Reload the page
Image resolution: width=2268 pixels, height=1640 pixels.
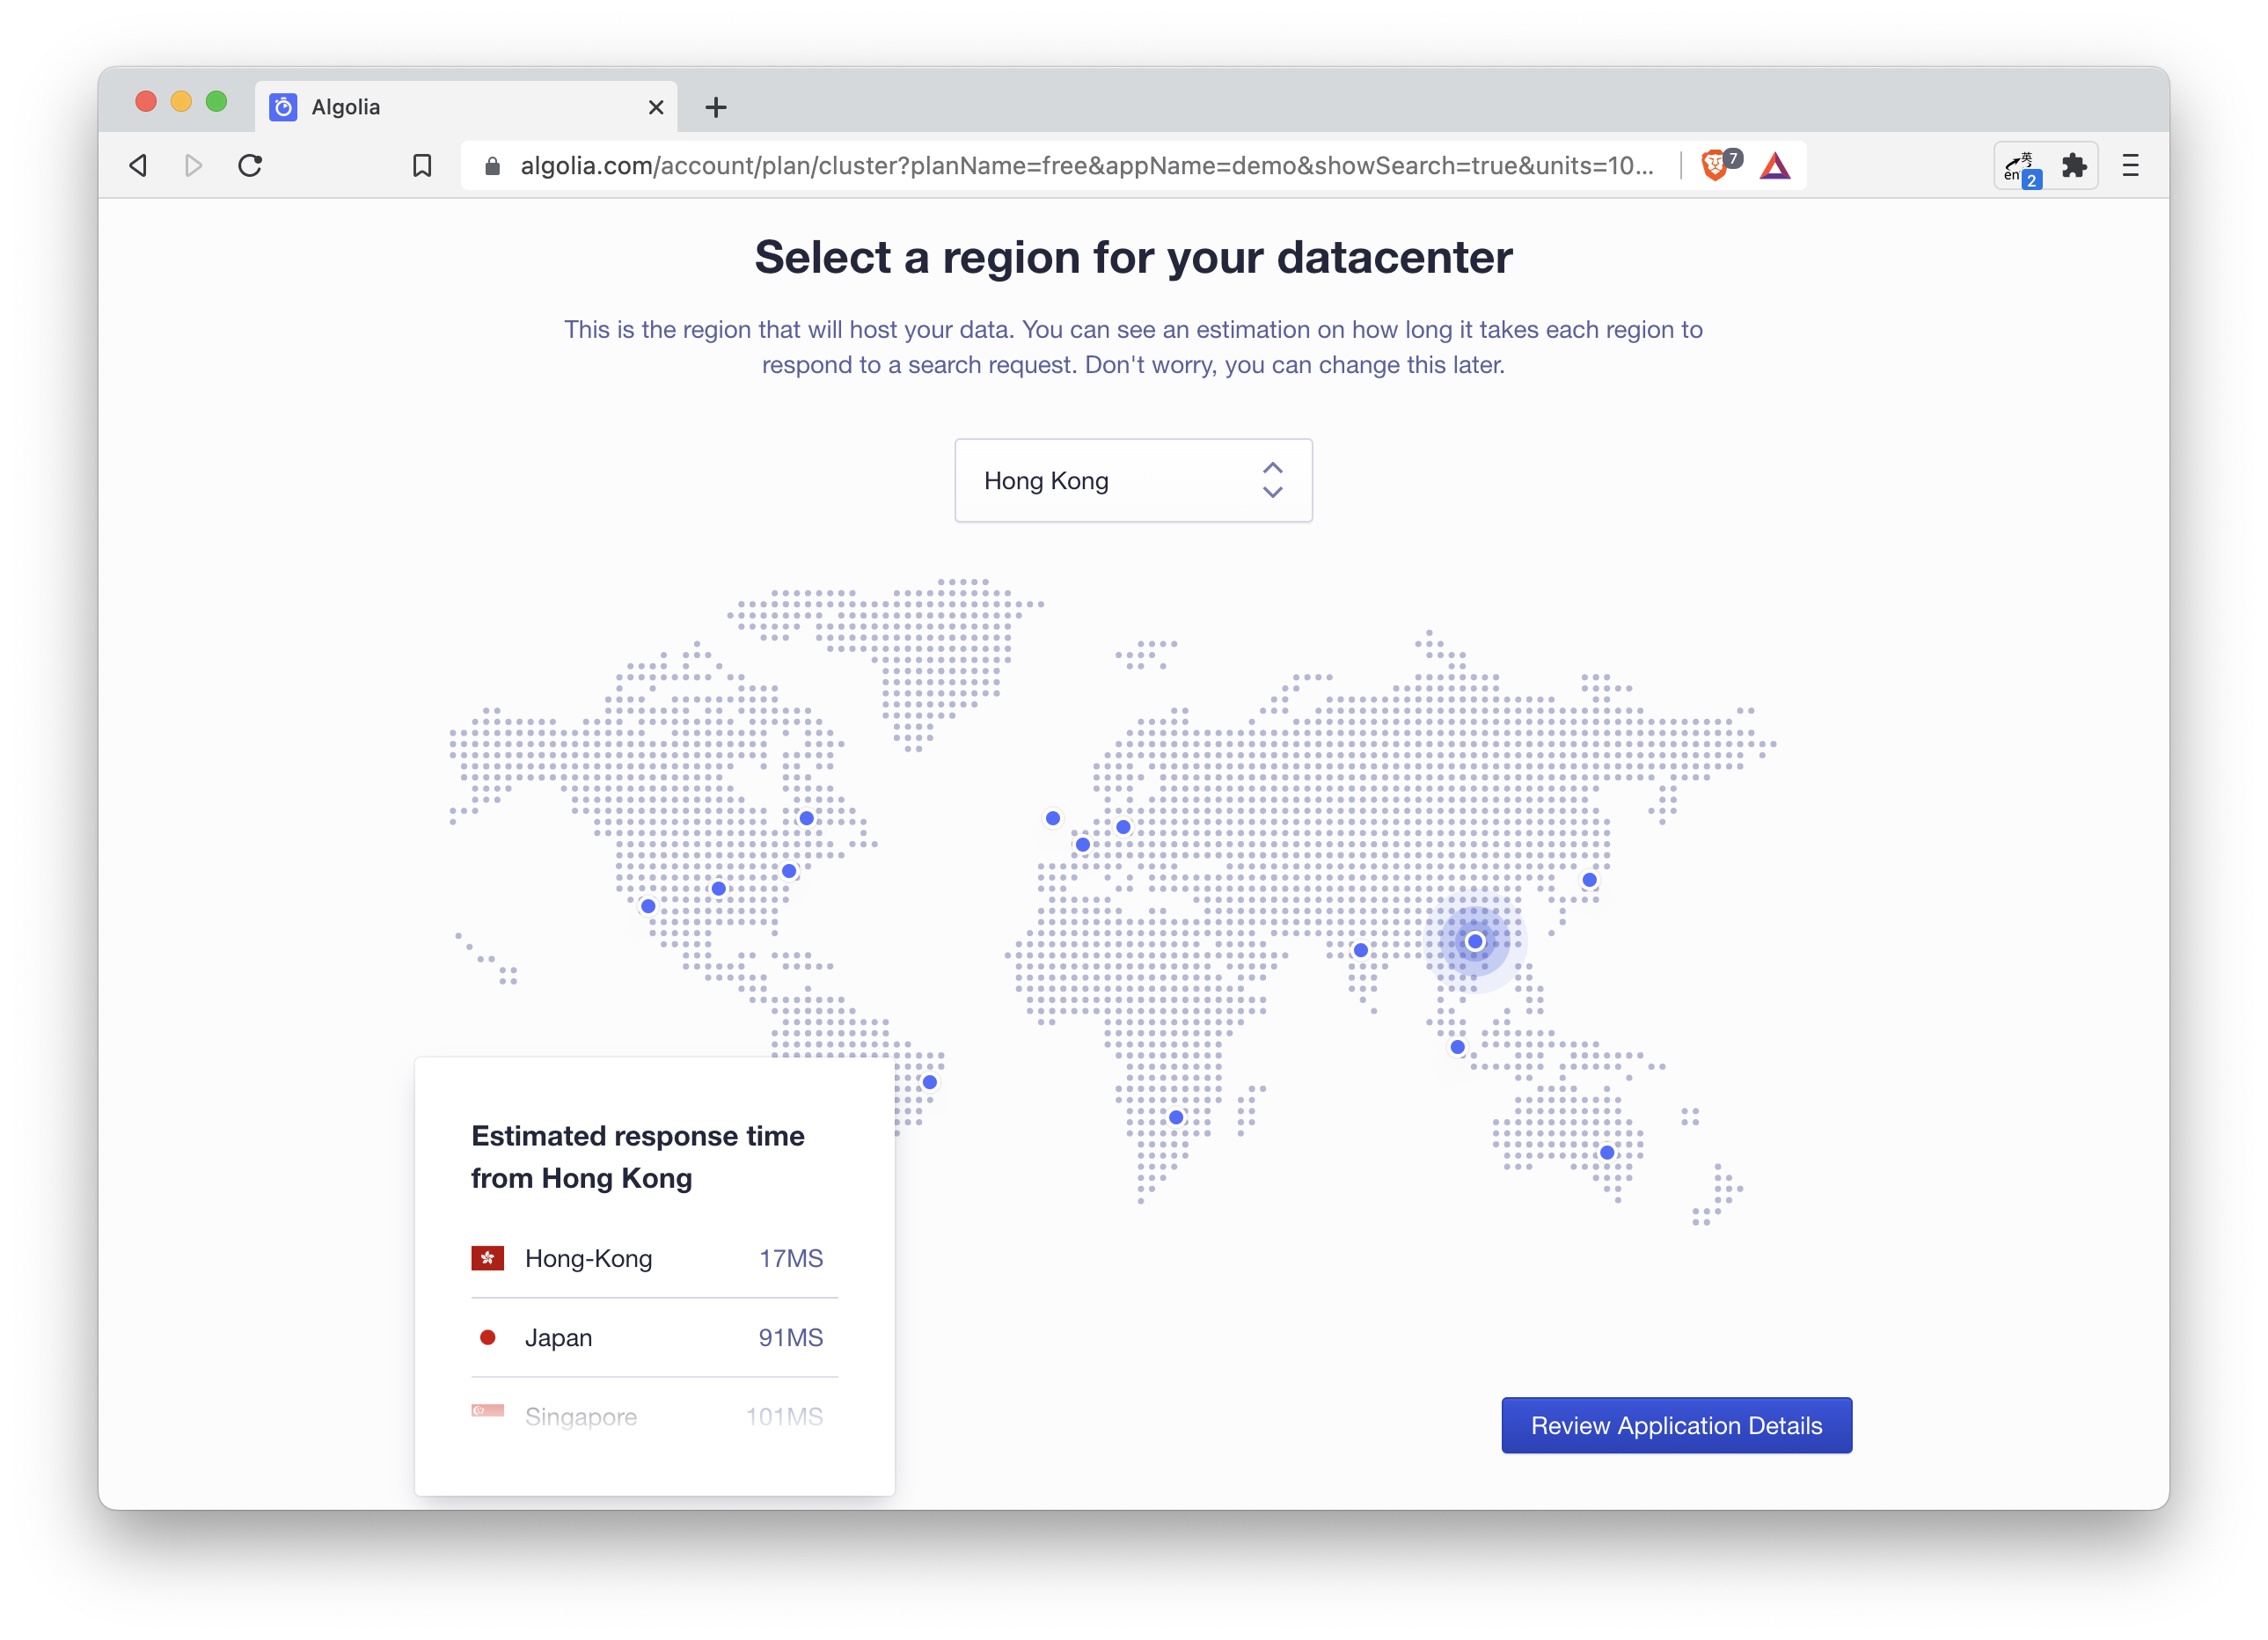250,165
